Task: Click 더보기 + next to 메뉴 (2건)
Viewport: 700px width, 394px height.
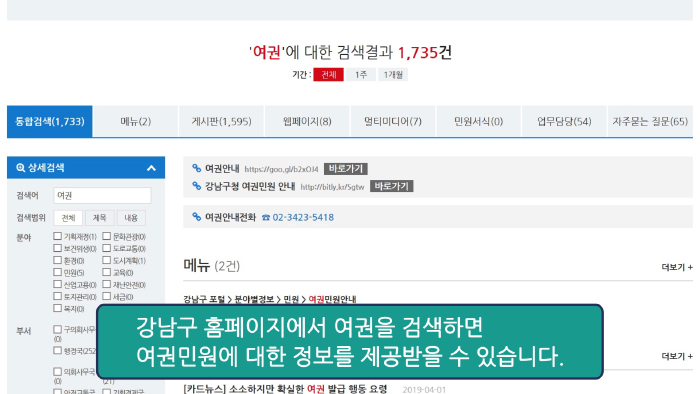Action: (677, 267)
